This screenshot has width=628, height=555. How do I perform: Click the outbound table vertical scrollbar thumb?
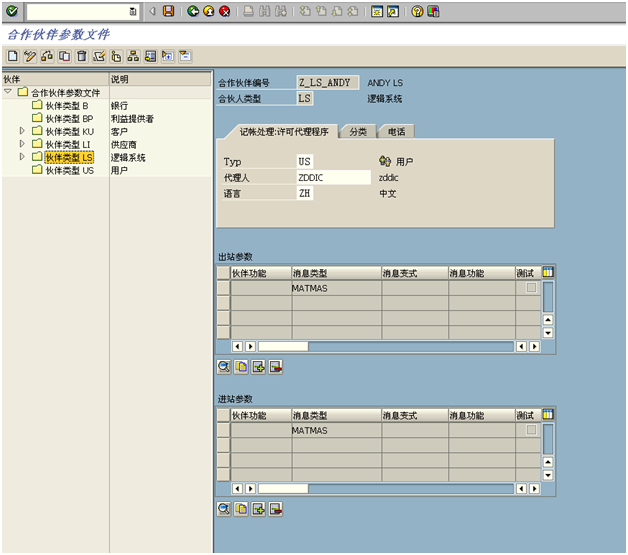pos(548,297)
